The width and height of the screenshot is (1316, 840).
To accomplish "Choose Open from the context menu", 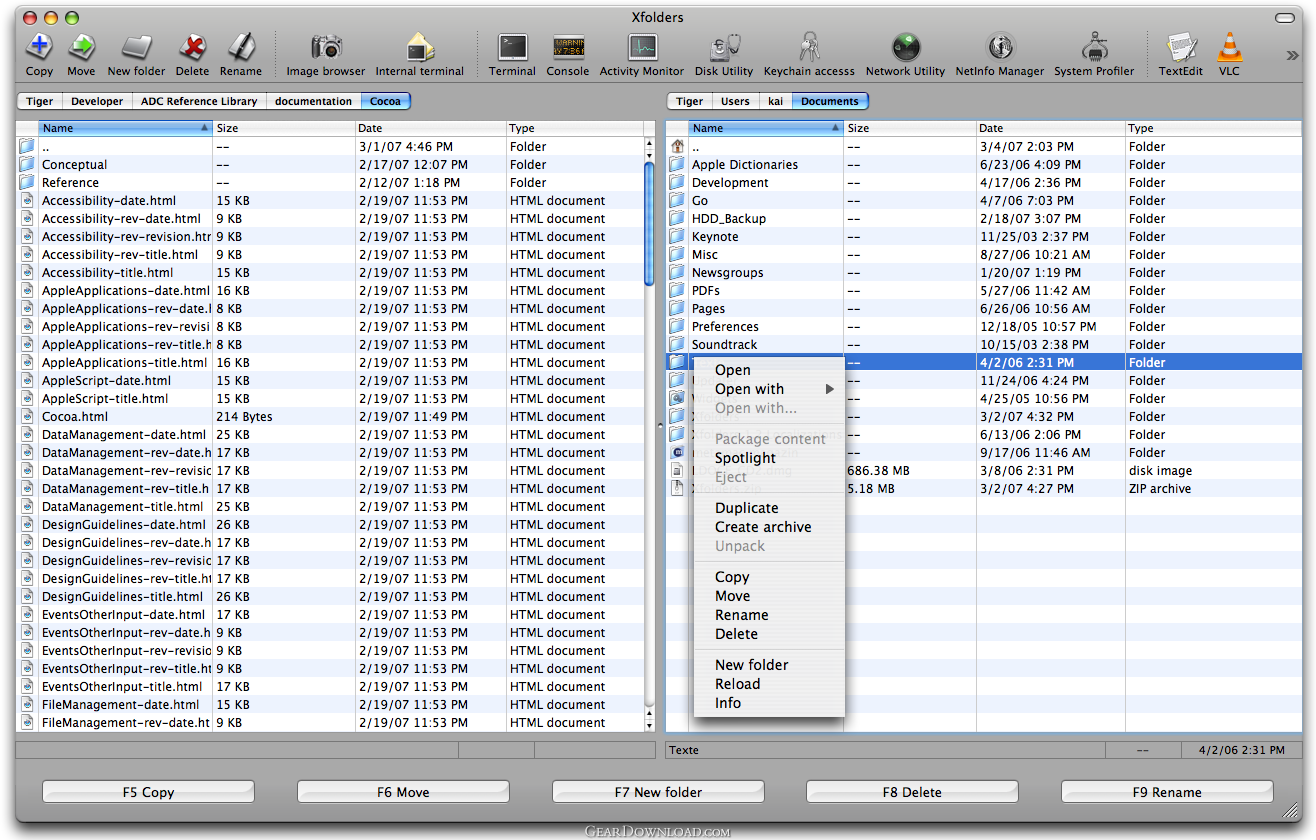I will (x=769, y=370).
